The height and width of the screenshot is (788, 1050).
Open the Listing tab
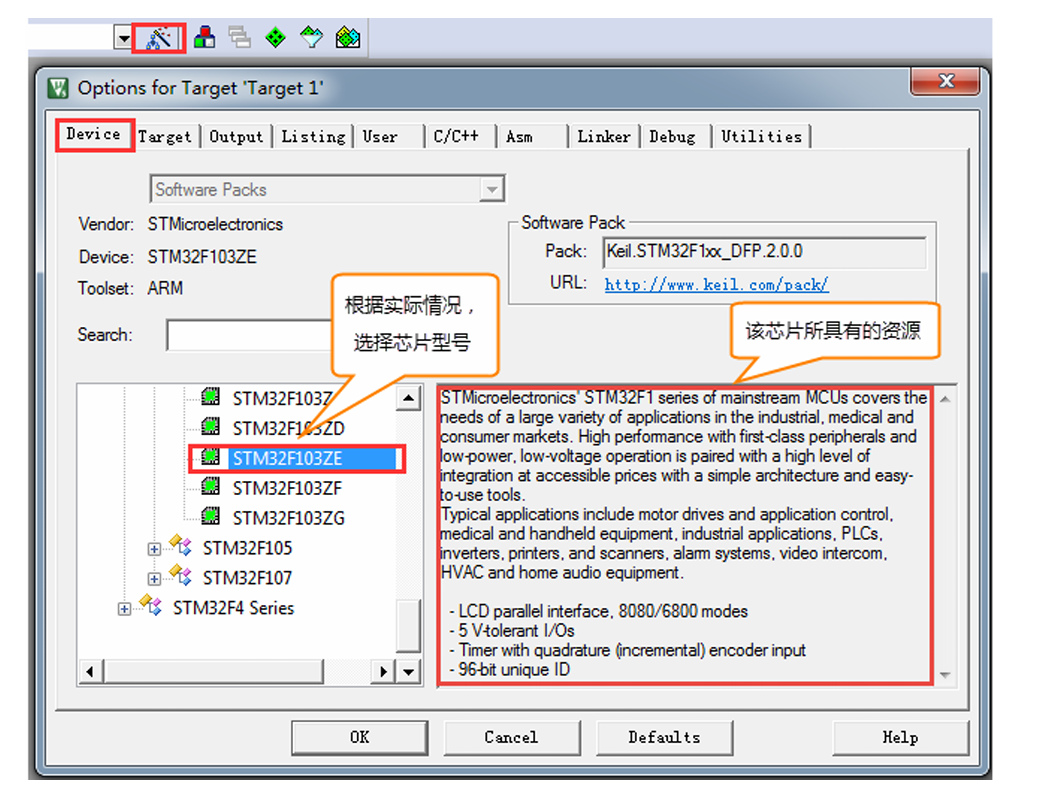pos(313,137)
